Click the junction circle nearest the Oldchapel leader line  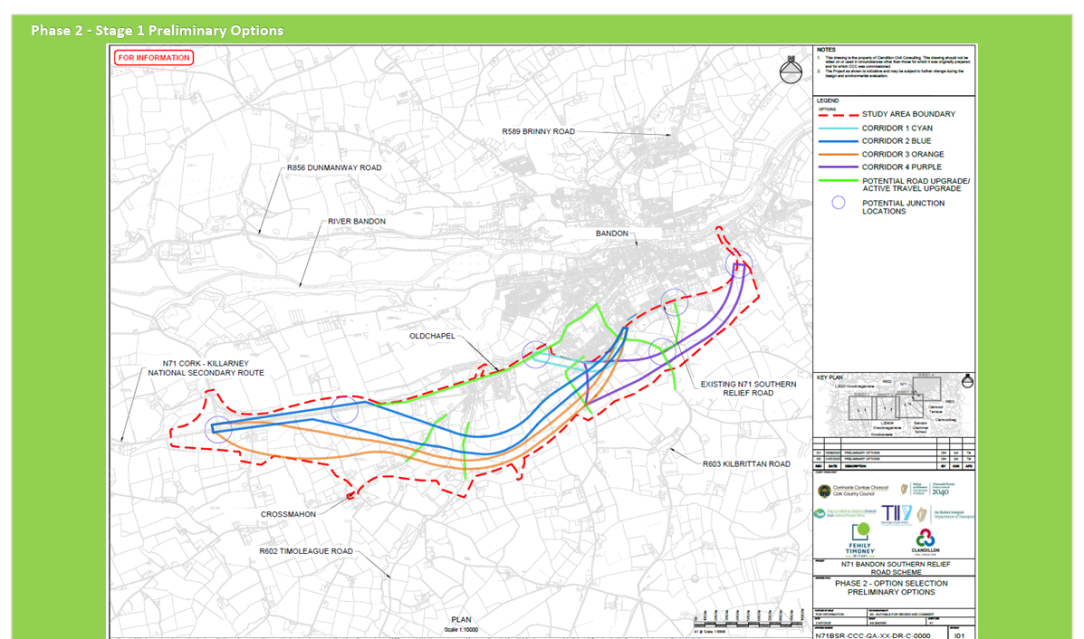click(535, 355)
